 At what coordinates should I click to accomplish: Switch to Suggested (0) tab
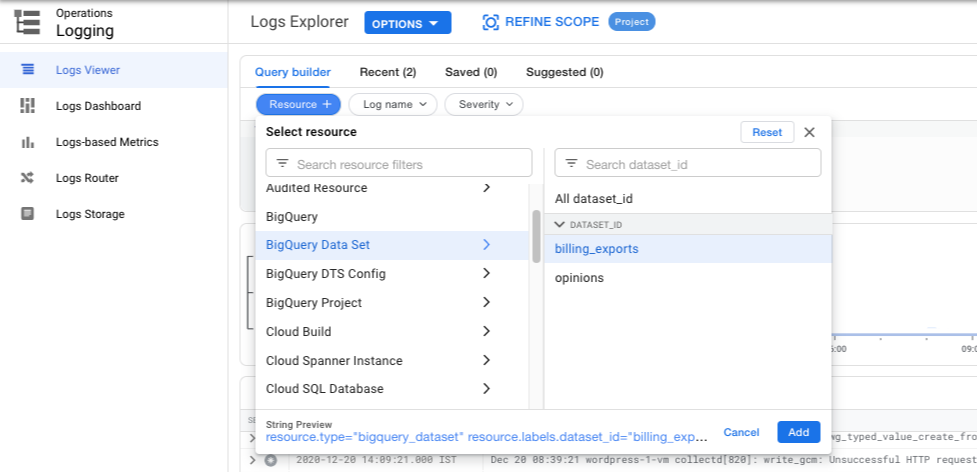pyautogui.click(x=565, y=72)
